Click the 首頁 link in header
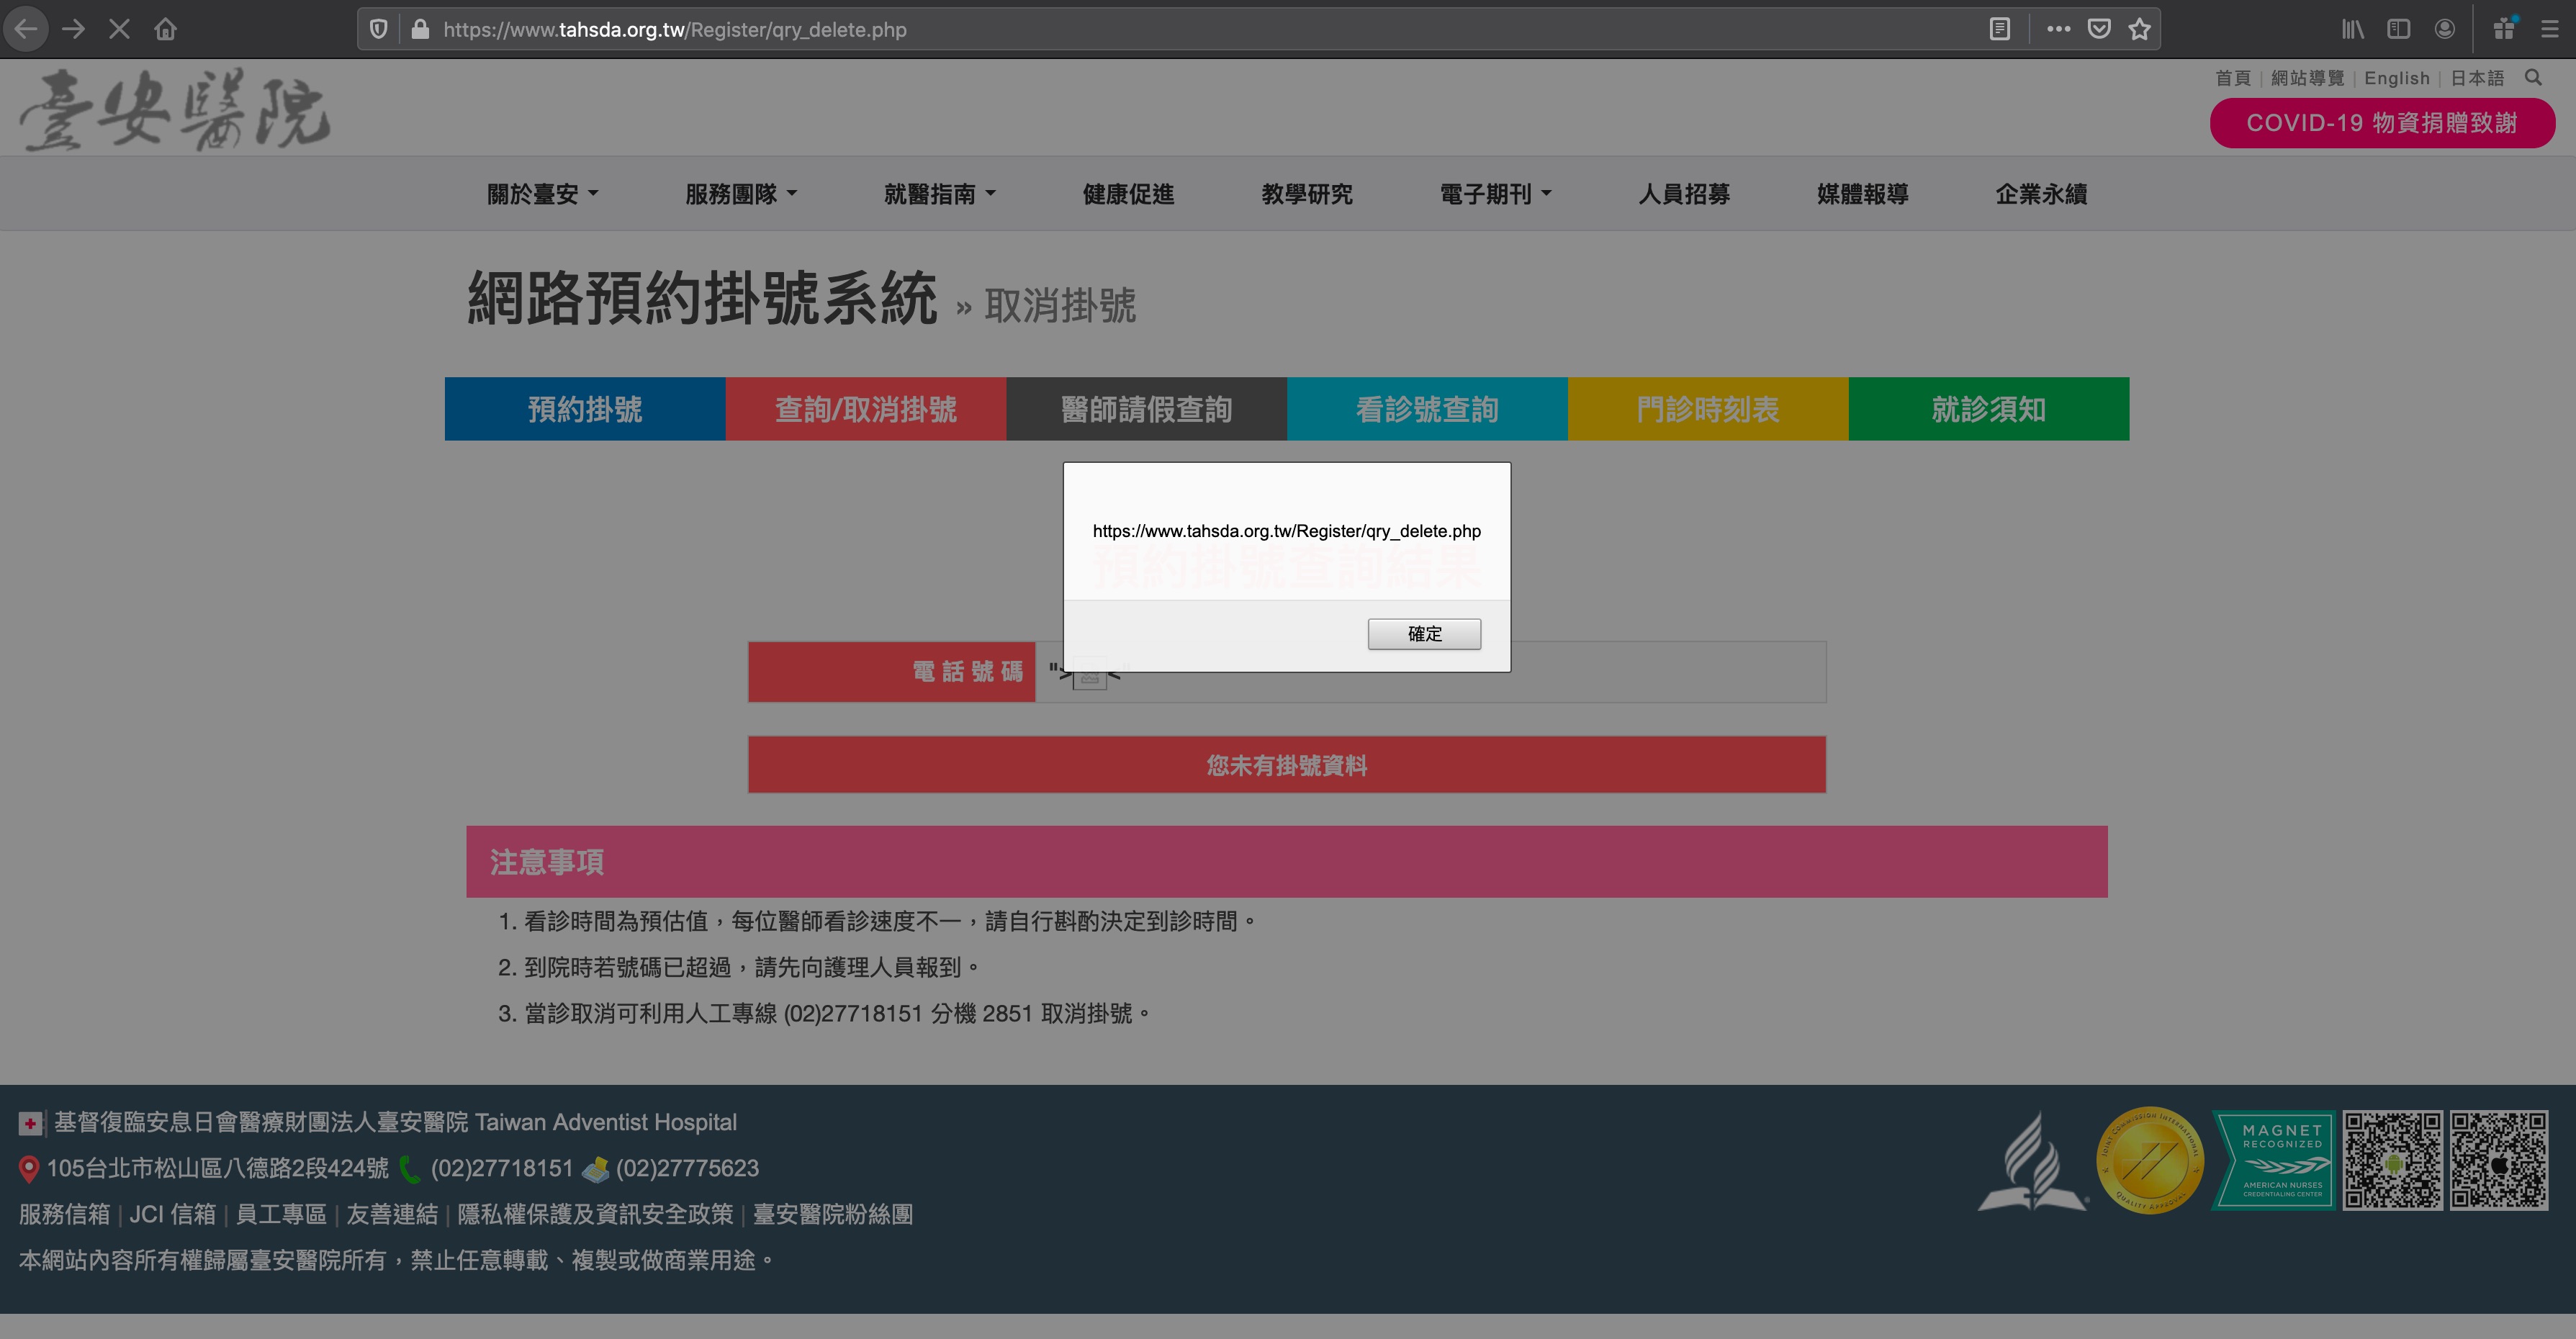The height and width of the screenshot is (1339, 2576). (2232, 78)
